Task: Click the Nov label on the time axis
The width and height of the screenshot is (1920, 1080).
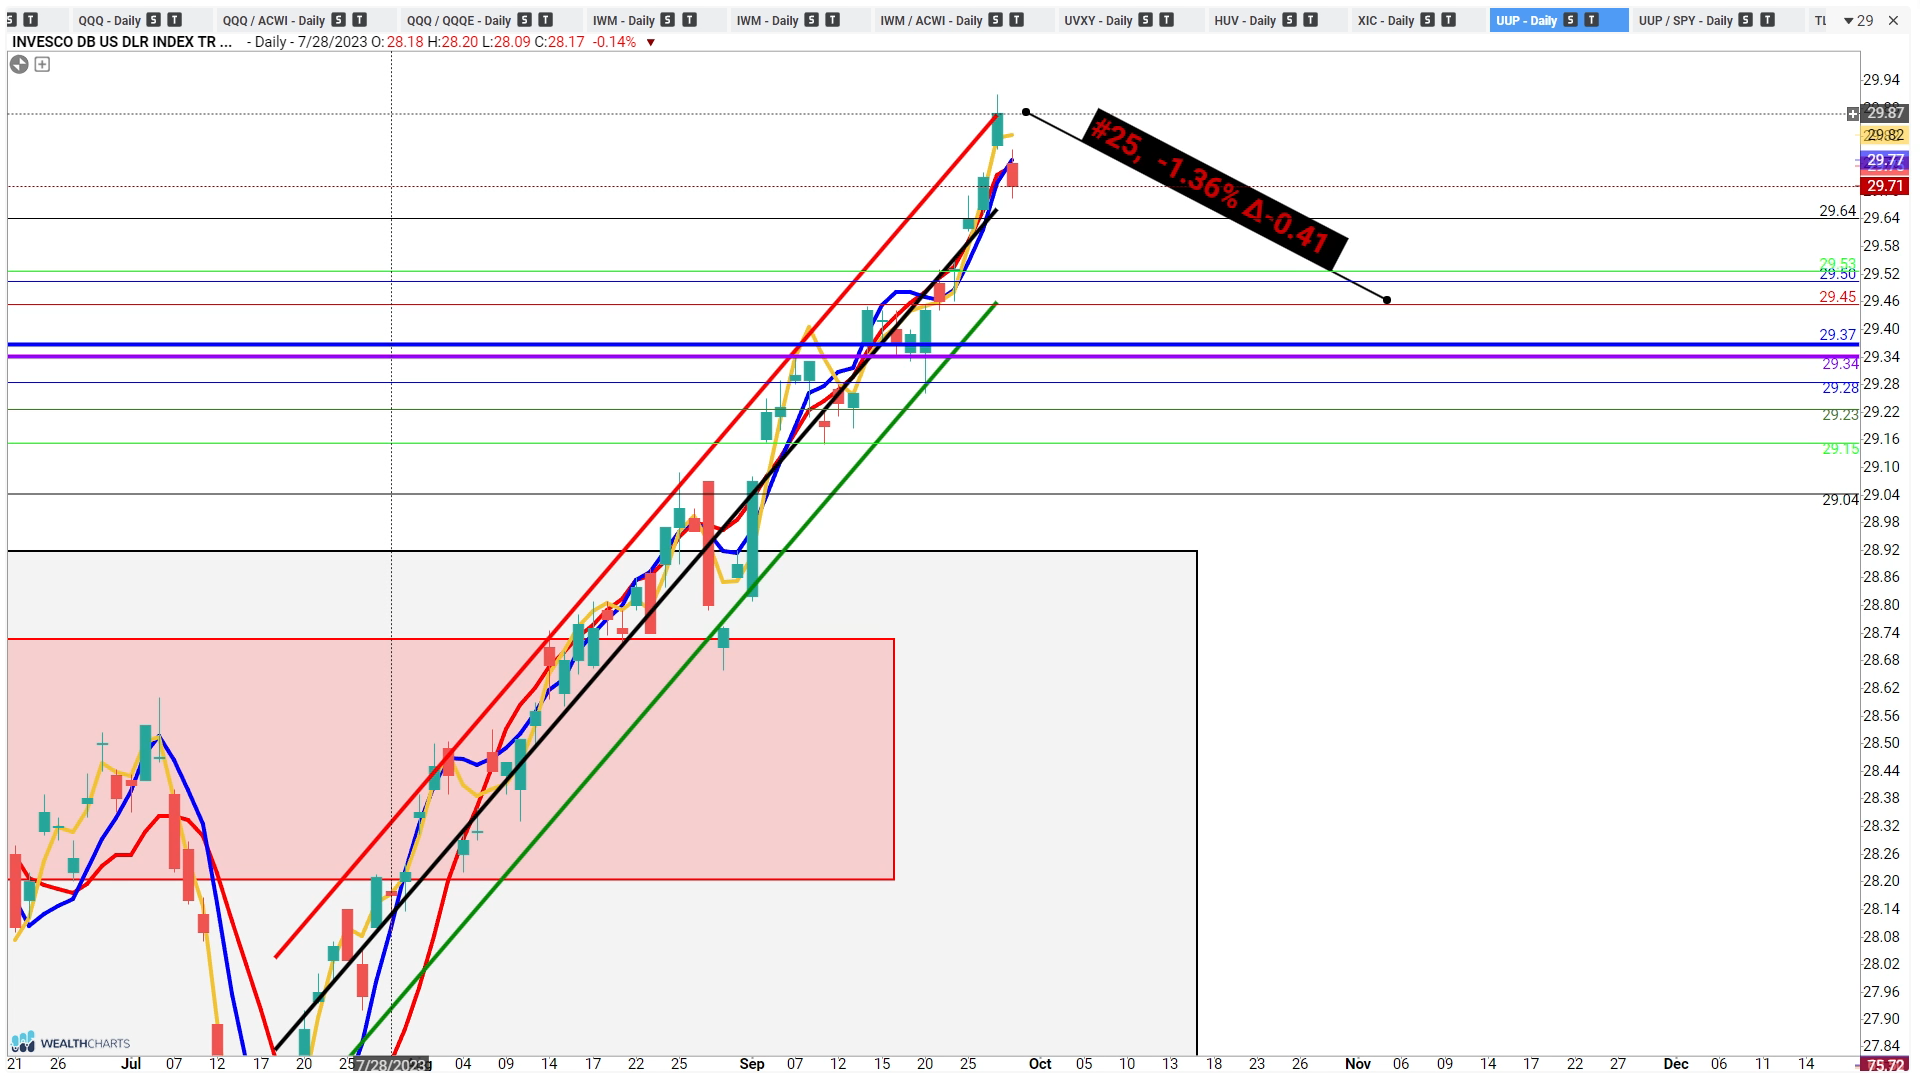Action: pyautogui.click(x=1357, y=1064)
